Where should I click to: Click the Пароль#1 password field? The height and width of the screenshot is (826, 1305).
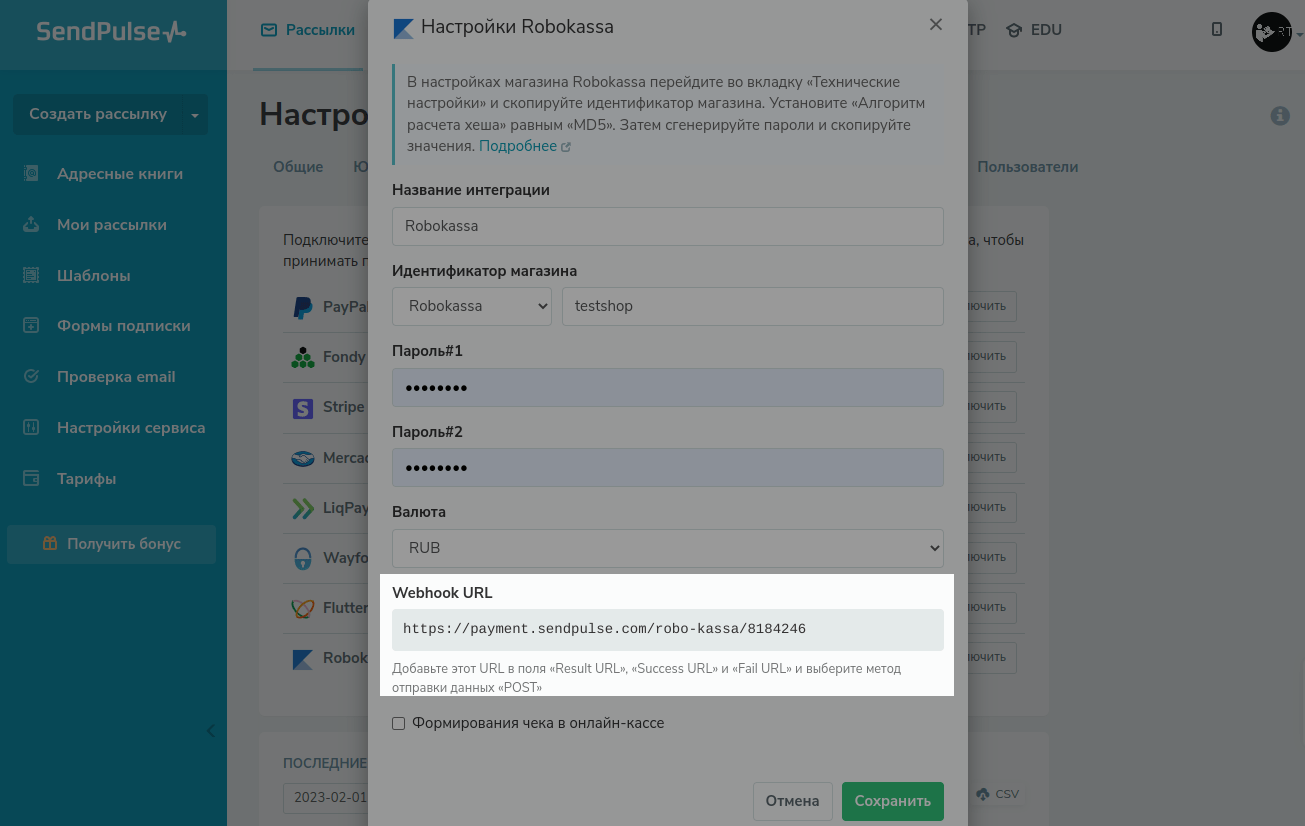click(x=668, y=387)
